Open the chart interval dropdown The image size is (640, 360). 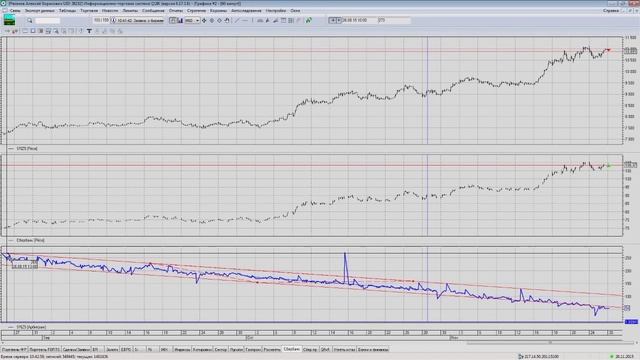(x=198, y=20)
